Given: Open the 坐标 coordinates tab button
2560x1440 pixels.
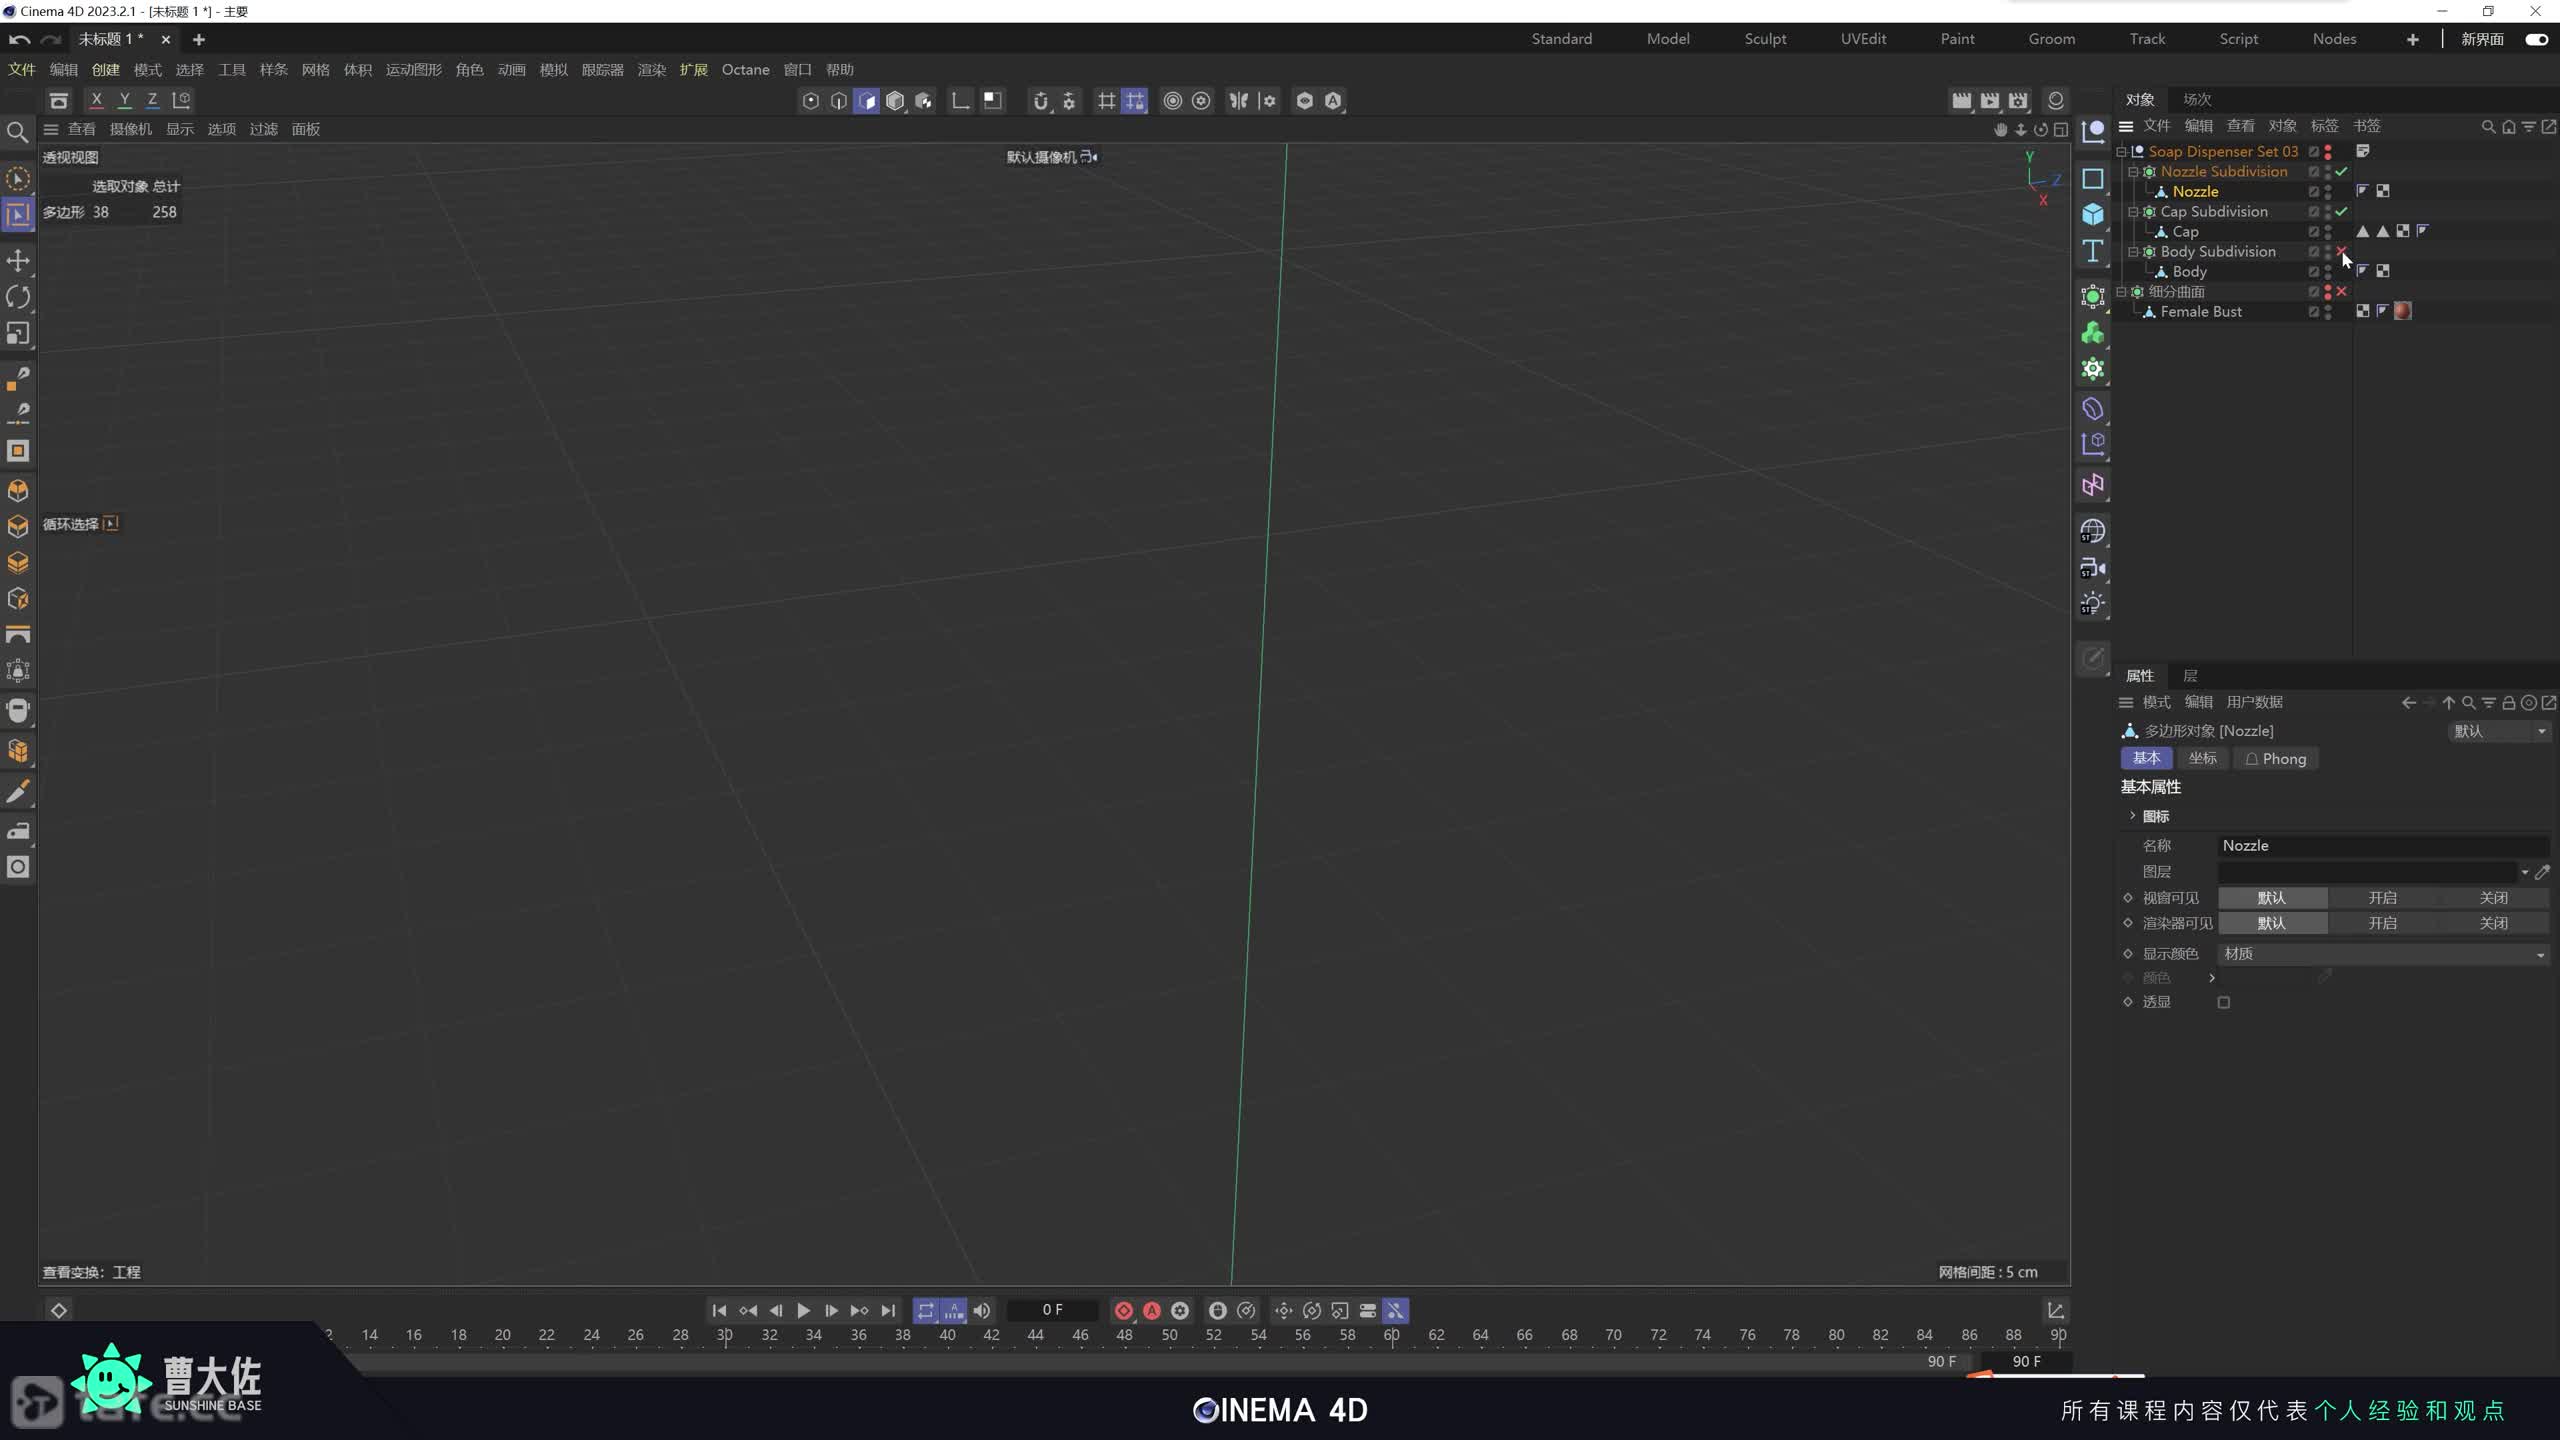Looking at the screenshot, I should point(2202,759).
